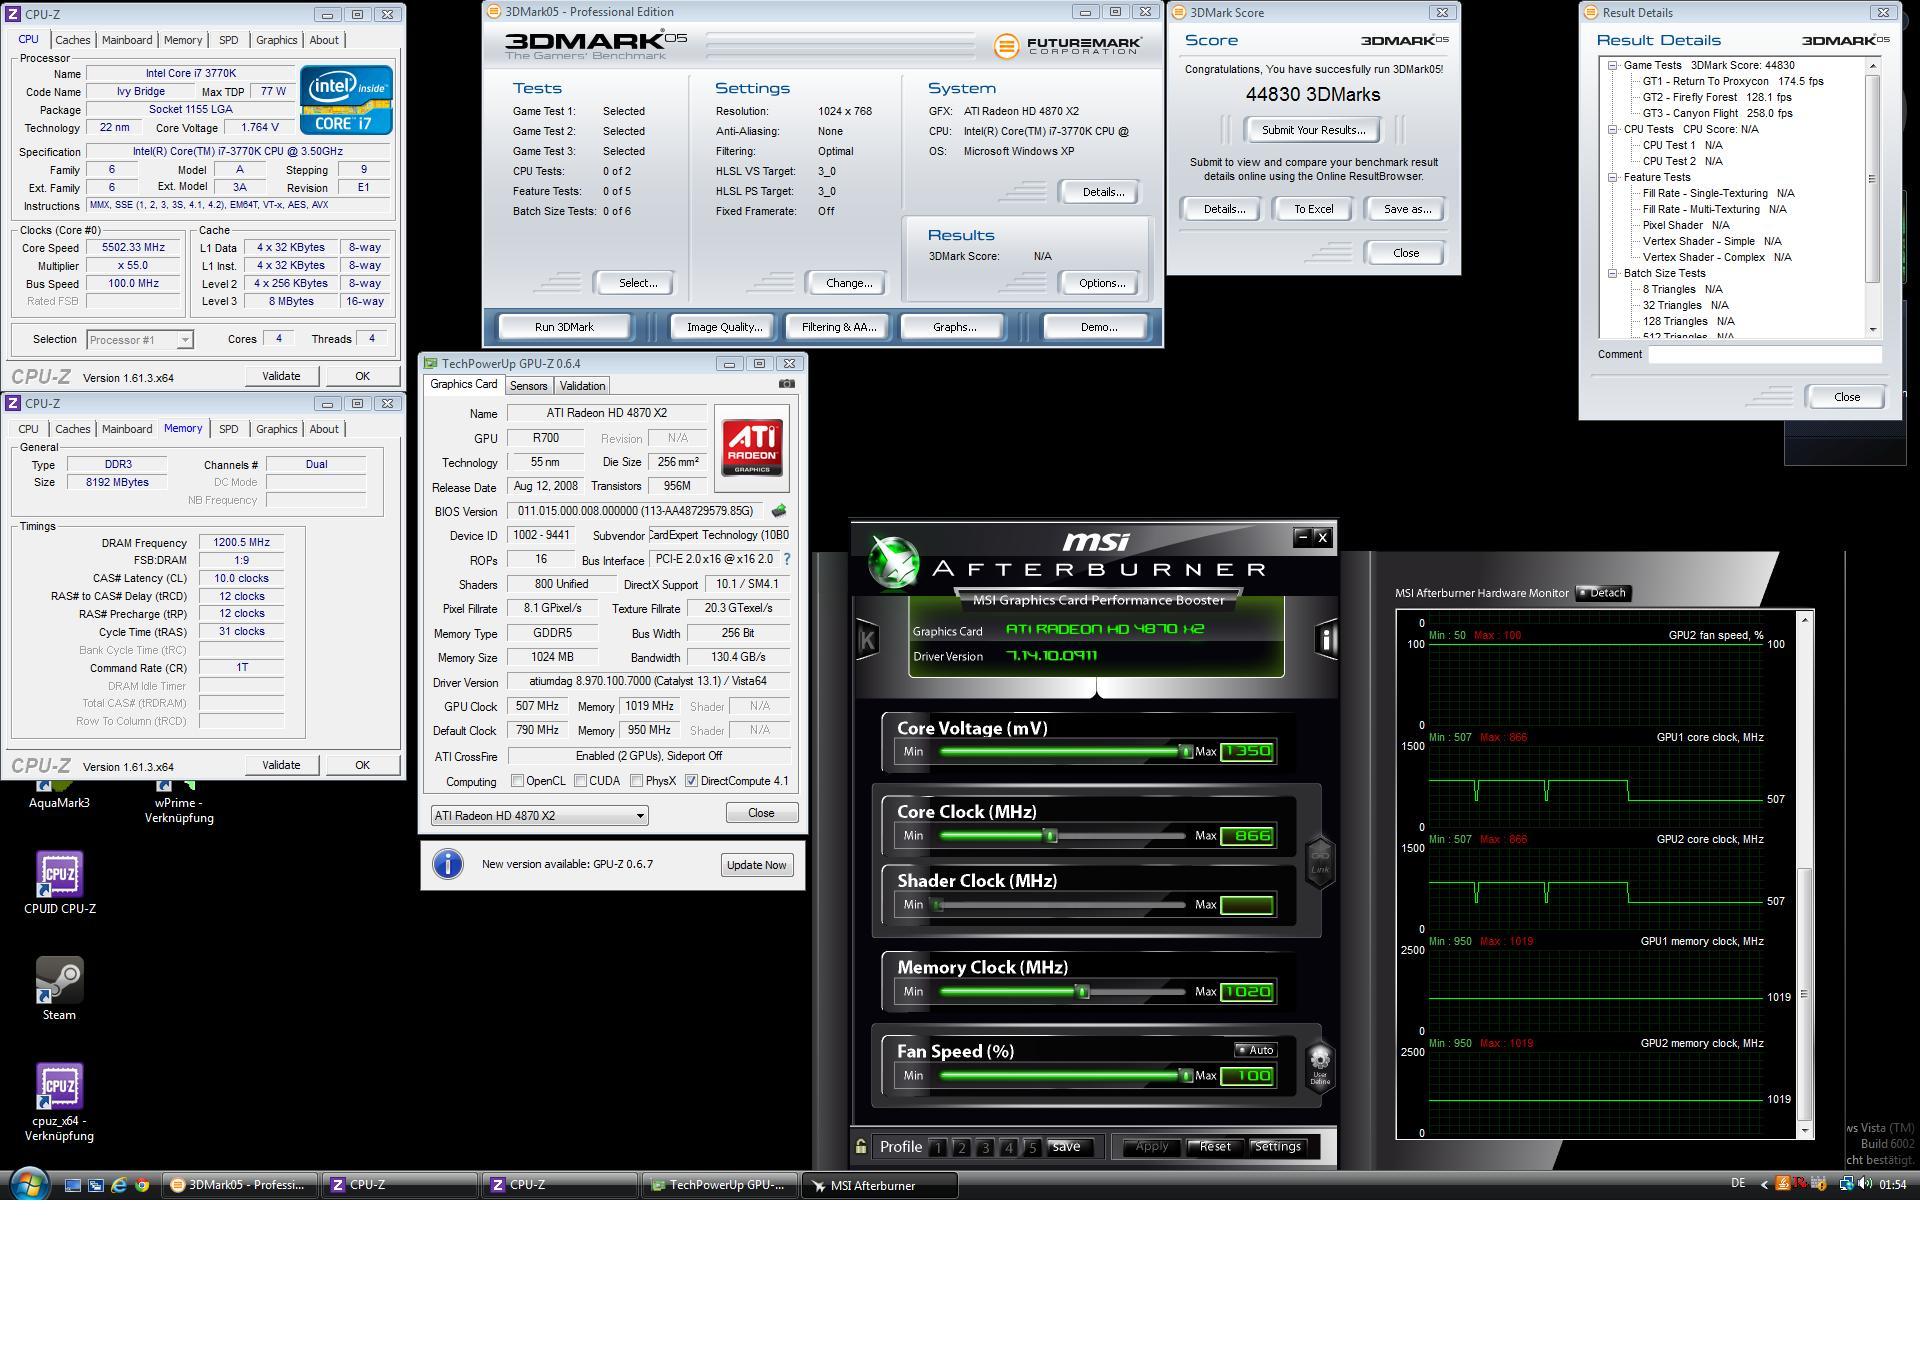Launch Chrome from quick launch
The image size is (1920, 1368).
(x=142, y=1185)
